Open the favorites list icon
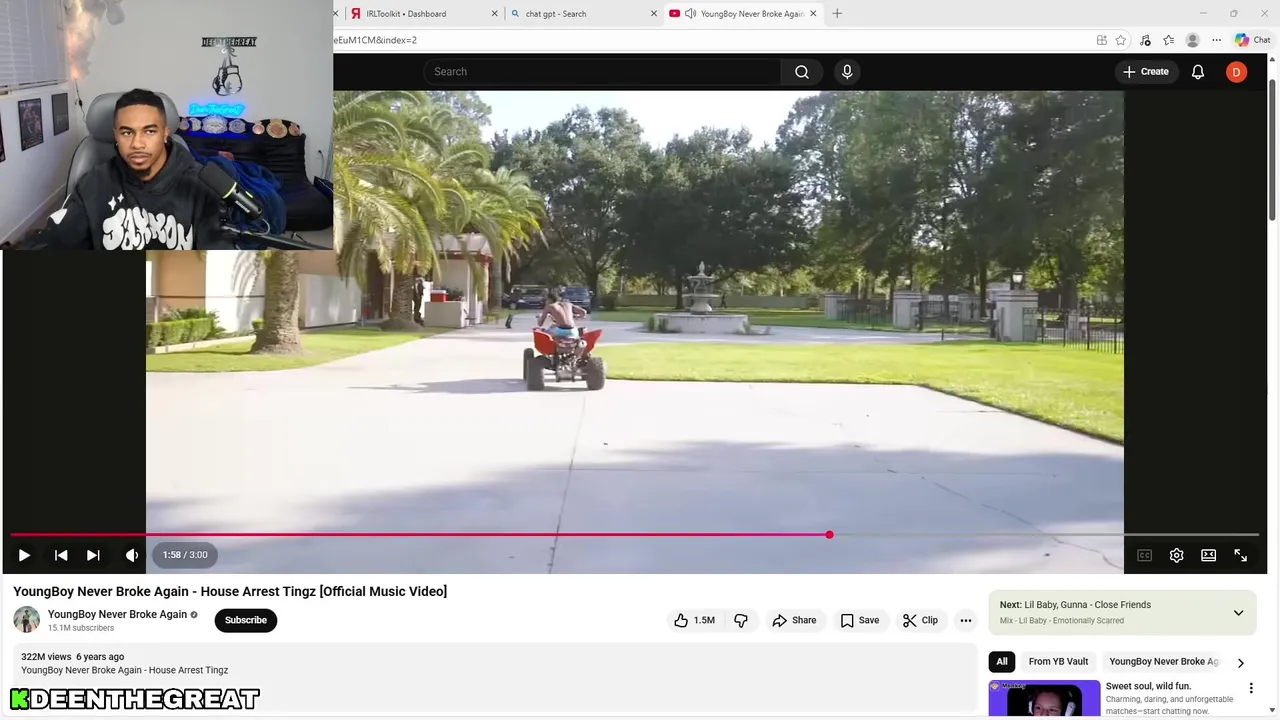This screenshot has height=720, width=1280. tap(1168, 40)
